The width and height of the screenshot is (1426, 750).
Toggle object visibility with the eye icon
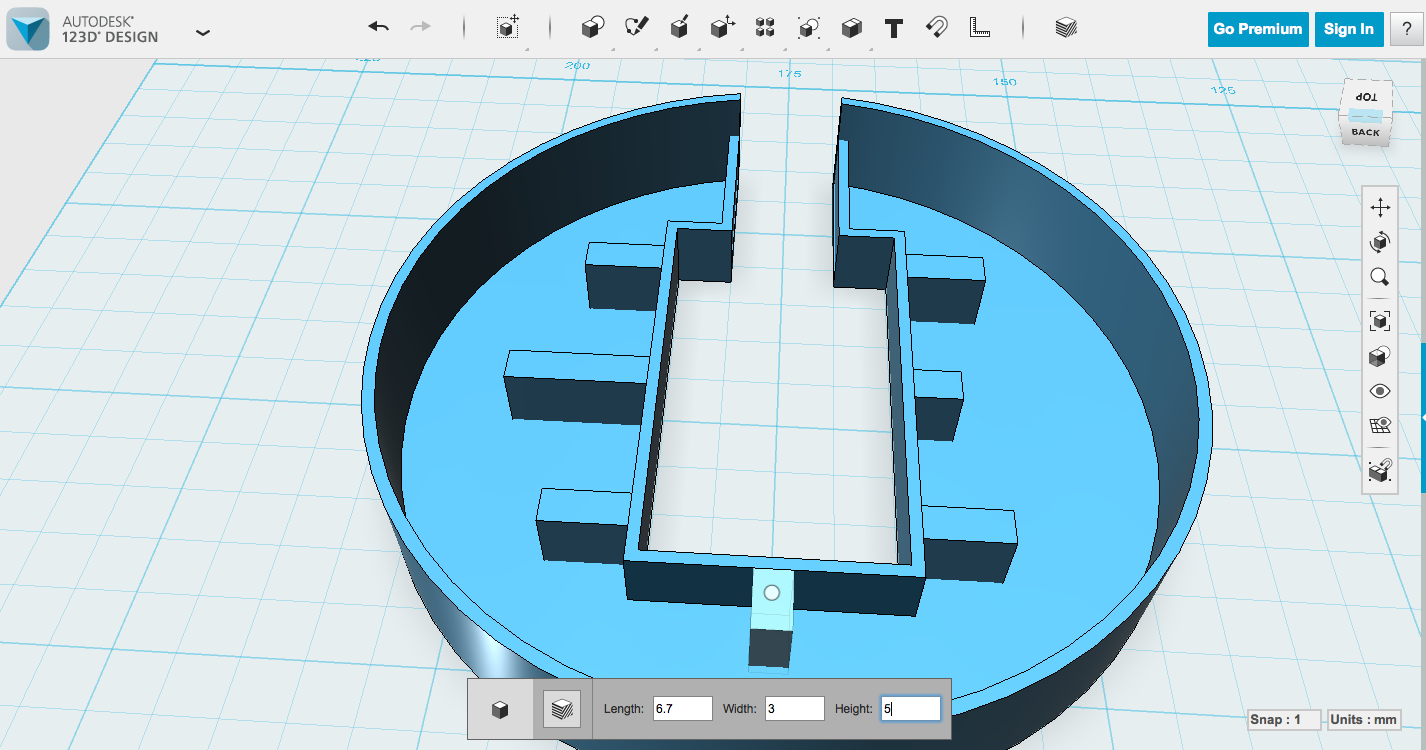coord(1380,390)
